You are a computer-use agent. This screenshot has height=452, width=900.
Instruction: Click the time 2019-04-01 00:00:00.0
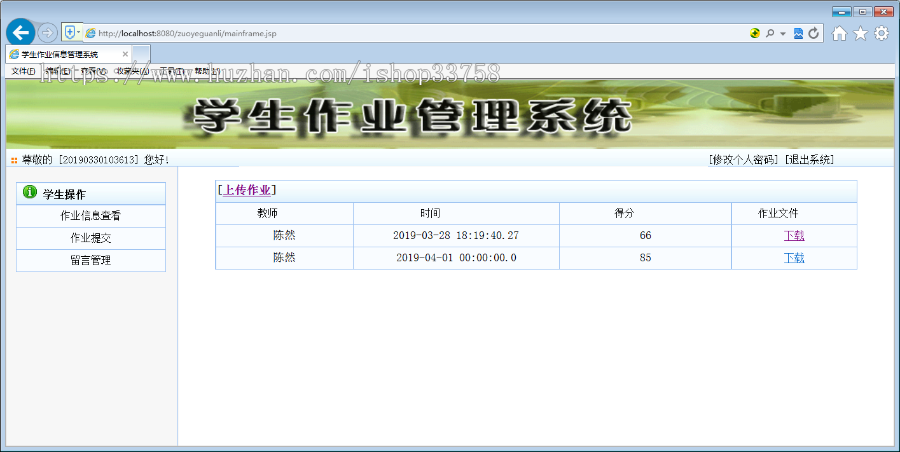(x=456, y=258)
